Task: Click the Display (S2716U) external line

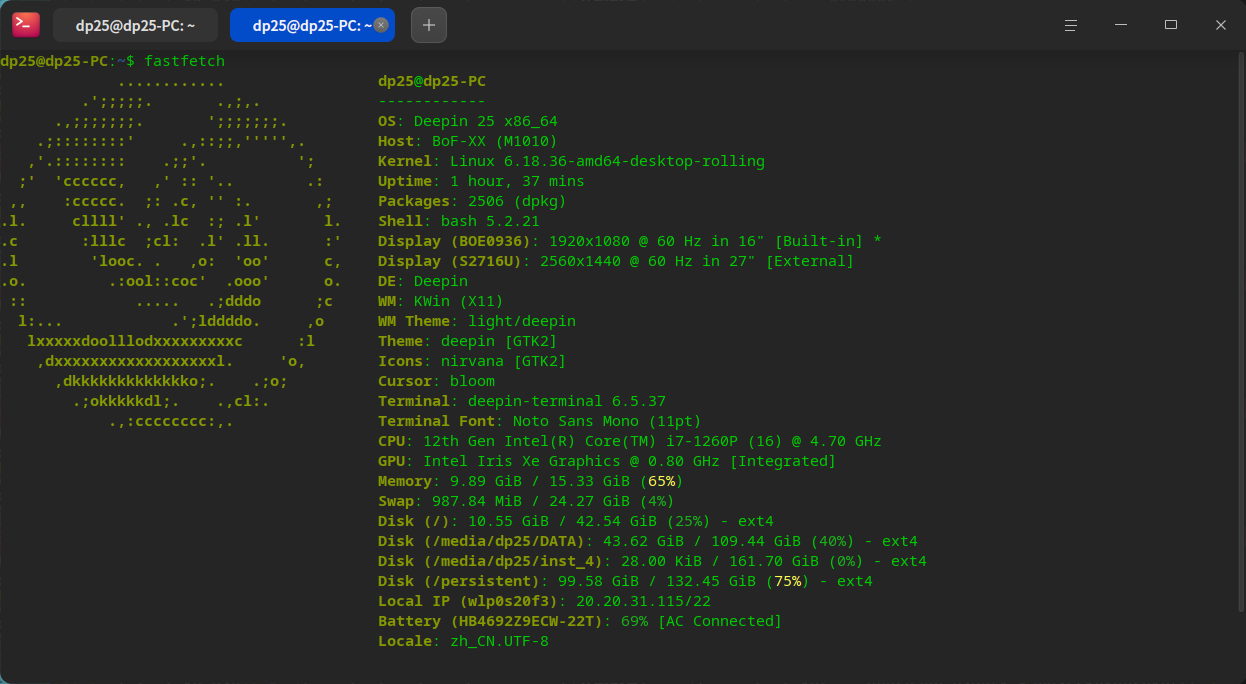Action: point(616,261)
